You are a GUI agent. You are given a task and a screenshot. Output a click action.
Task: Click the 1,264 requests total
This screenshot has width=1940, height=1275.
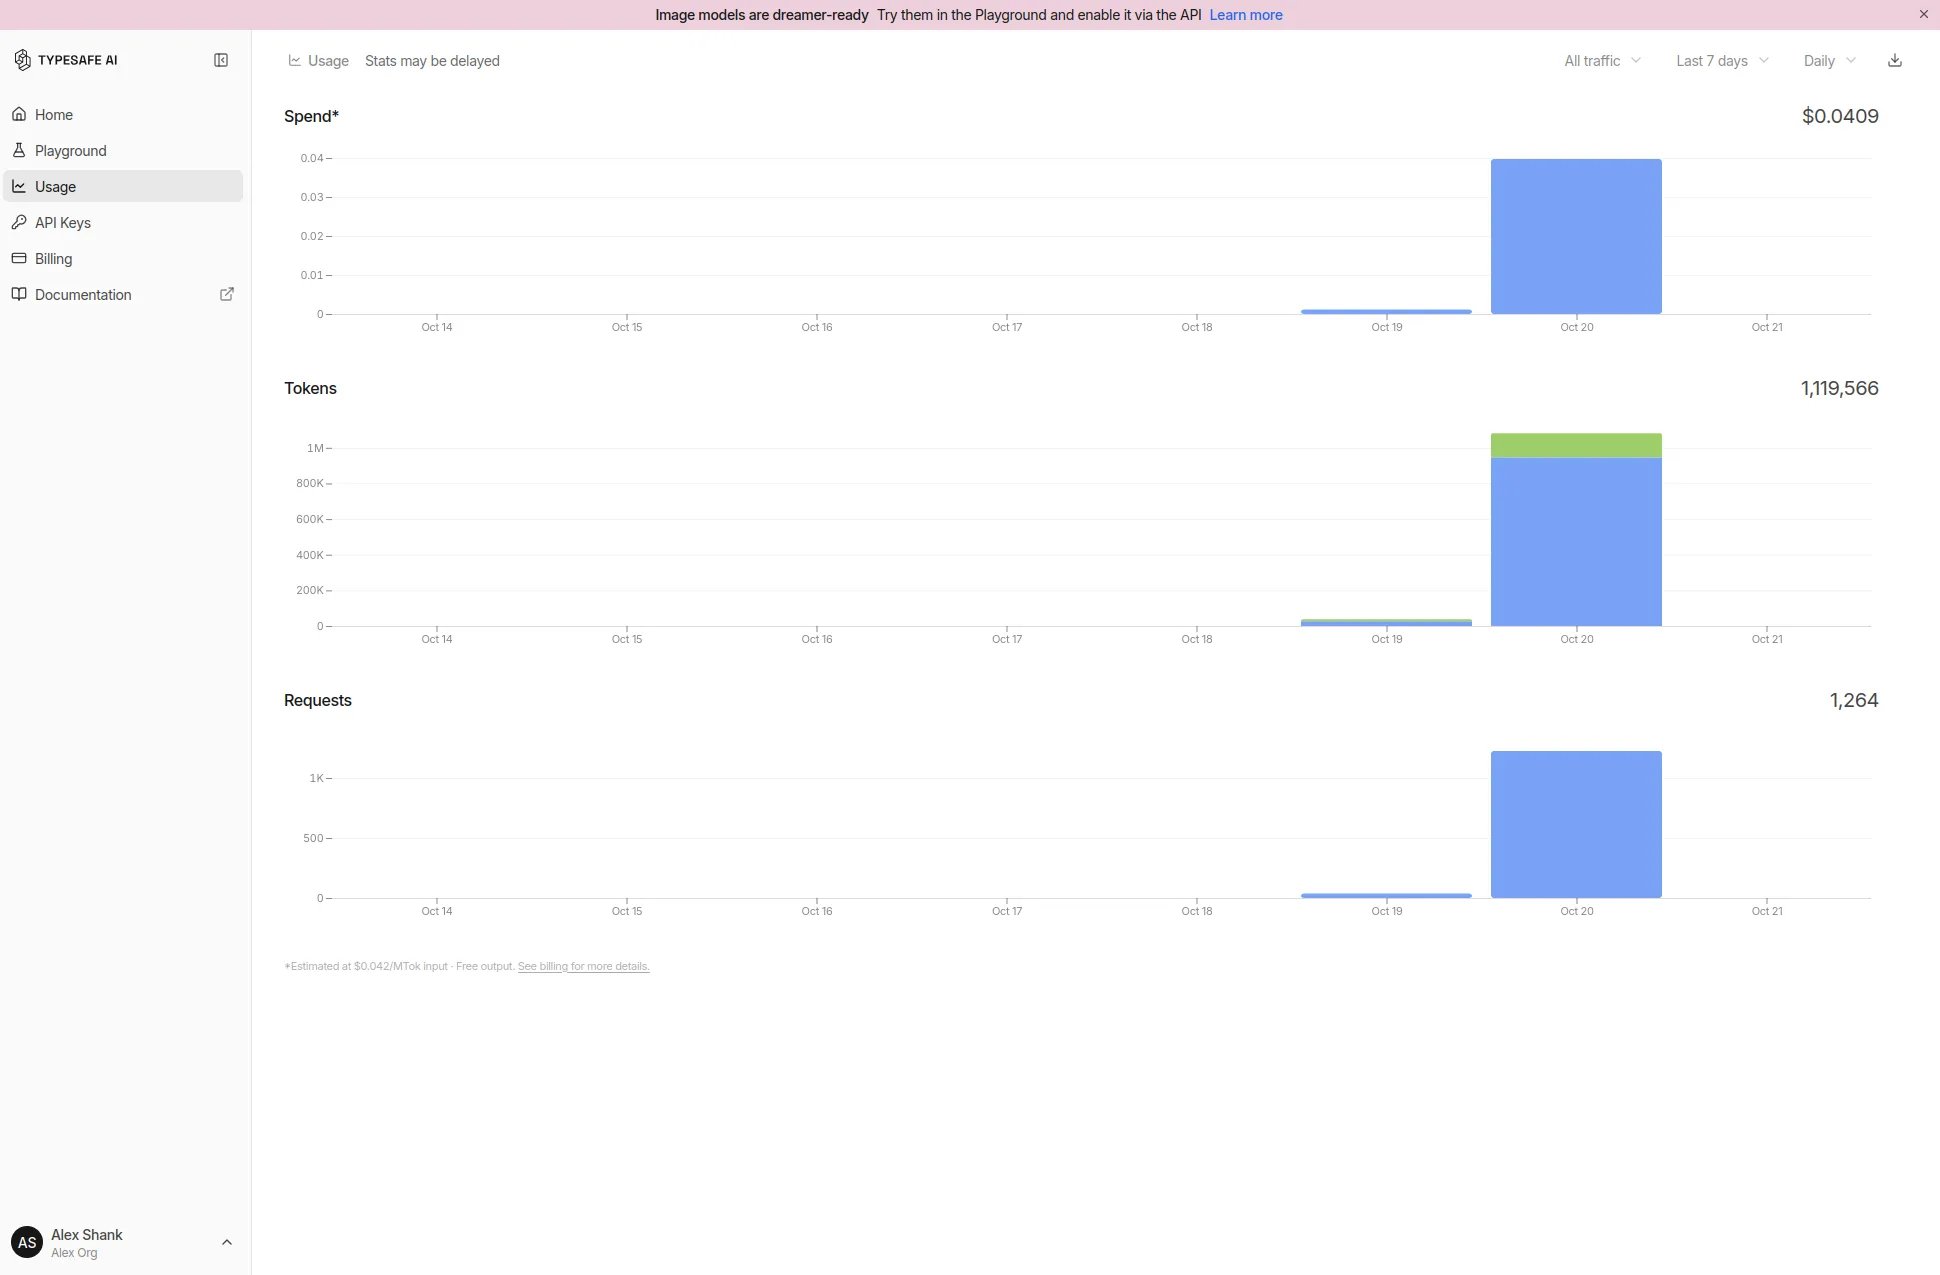(x=1854, y=700)
